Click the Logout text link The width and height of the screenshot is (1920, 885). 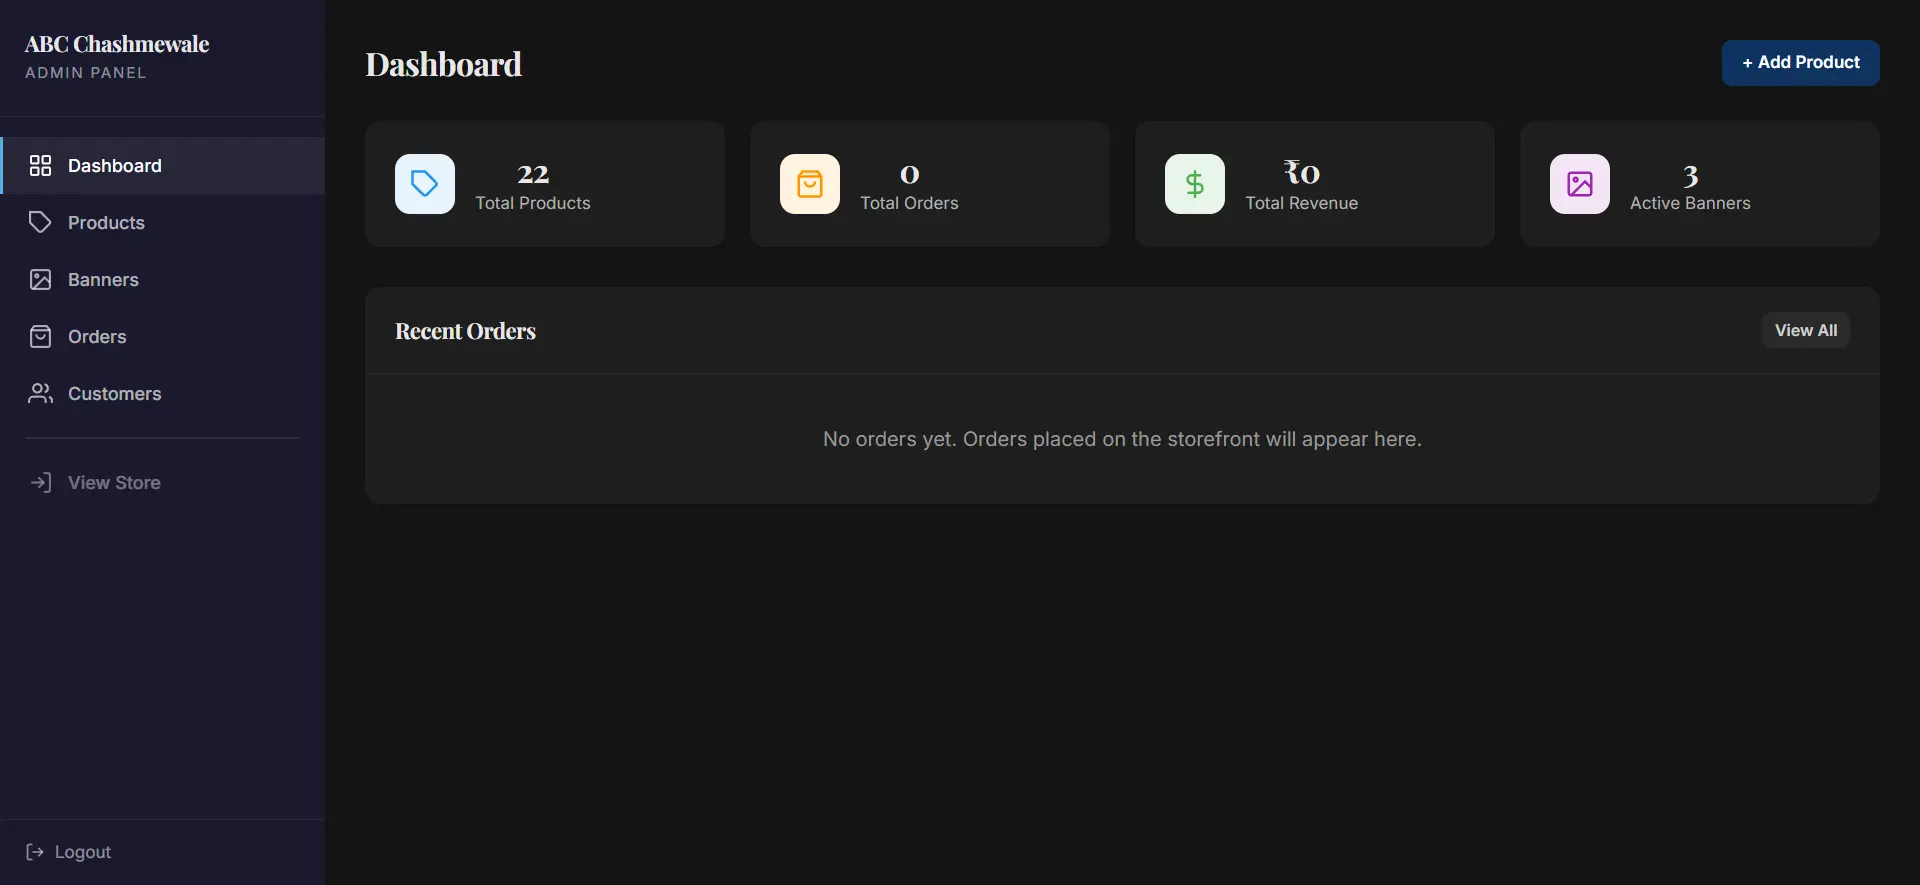tap(83, 852)
